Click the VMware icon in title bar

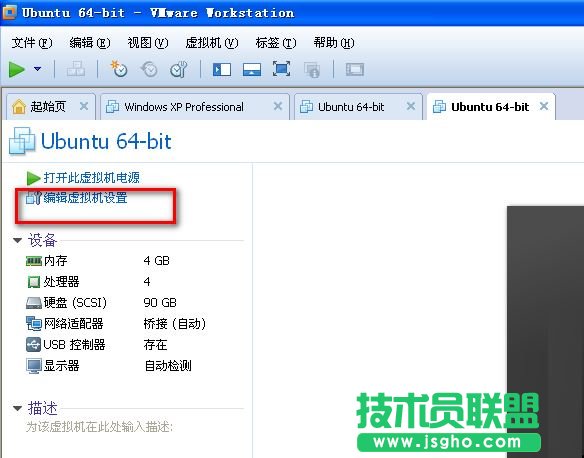pos(10,12)
